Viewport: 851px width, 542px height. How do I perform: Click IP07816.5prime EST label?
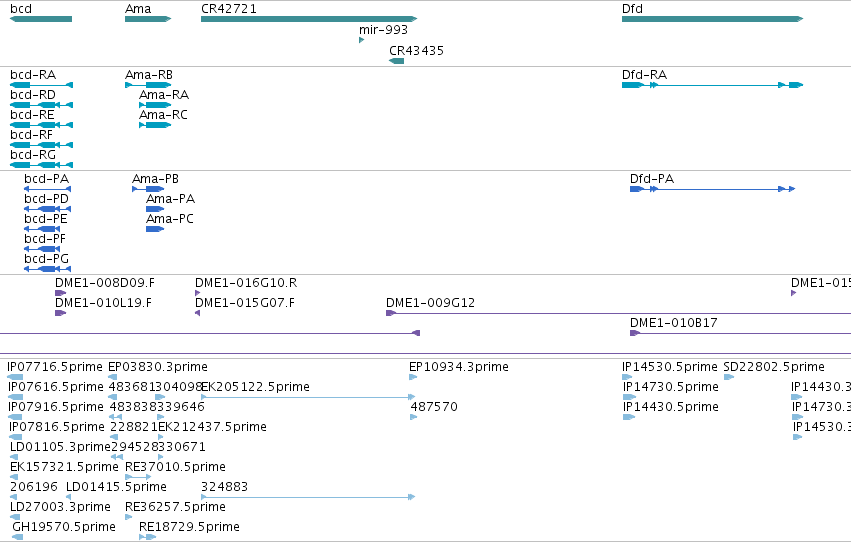[x=57, y=427]
